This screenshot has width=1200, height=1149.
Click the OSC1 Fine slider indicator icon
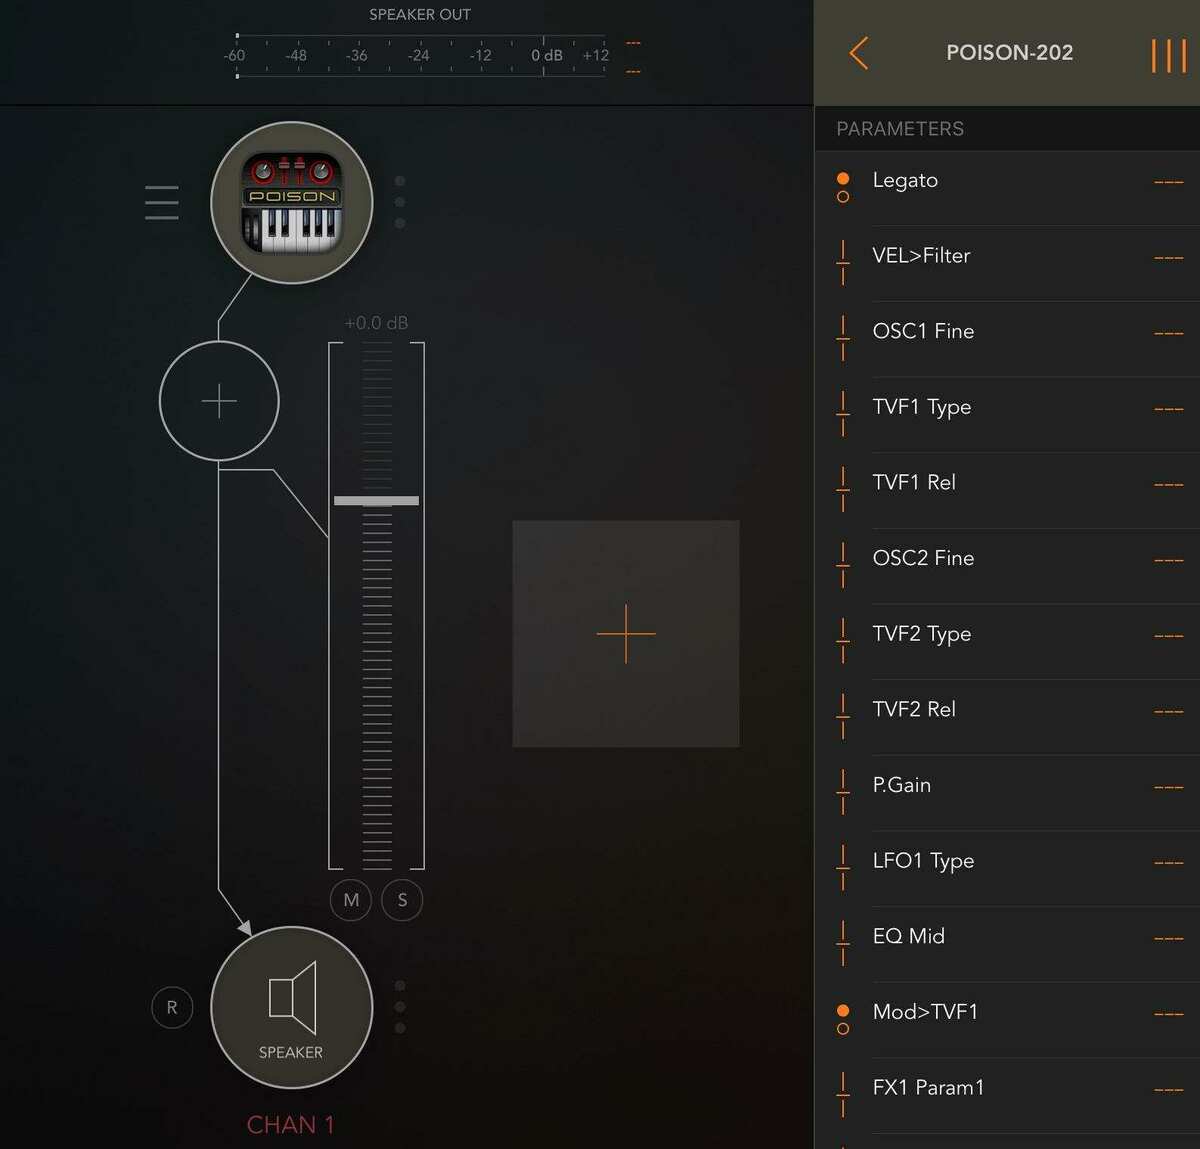[843, 338]
